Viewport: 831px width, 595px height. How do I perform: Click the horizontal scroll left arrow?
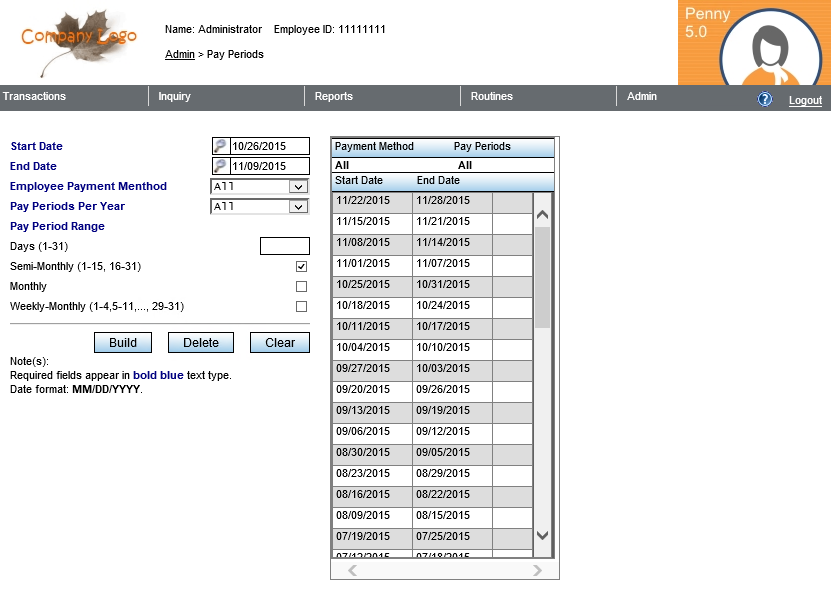(x=352, y=570)
